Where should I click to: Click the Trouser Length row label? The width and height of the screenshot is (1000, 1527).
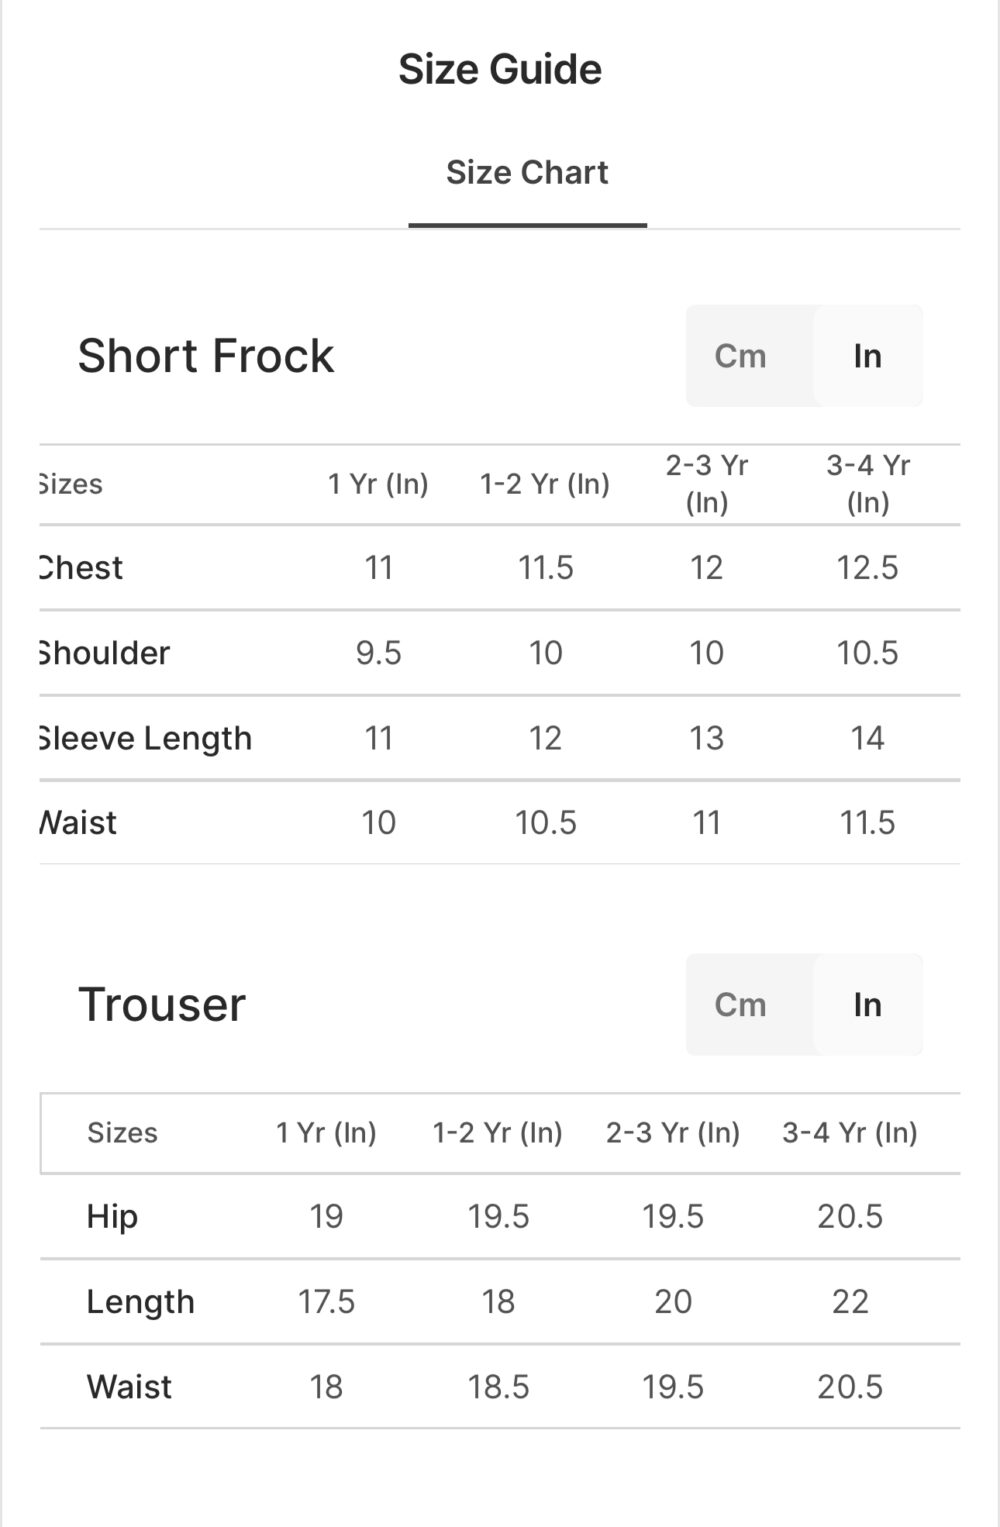coord(140,1302)
